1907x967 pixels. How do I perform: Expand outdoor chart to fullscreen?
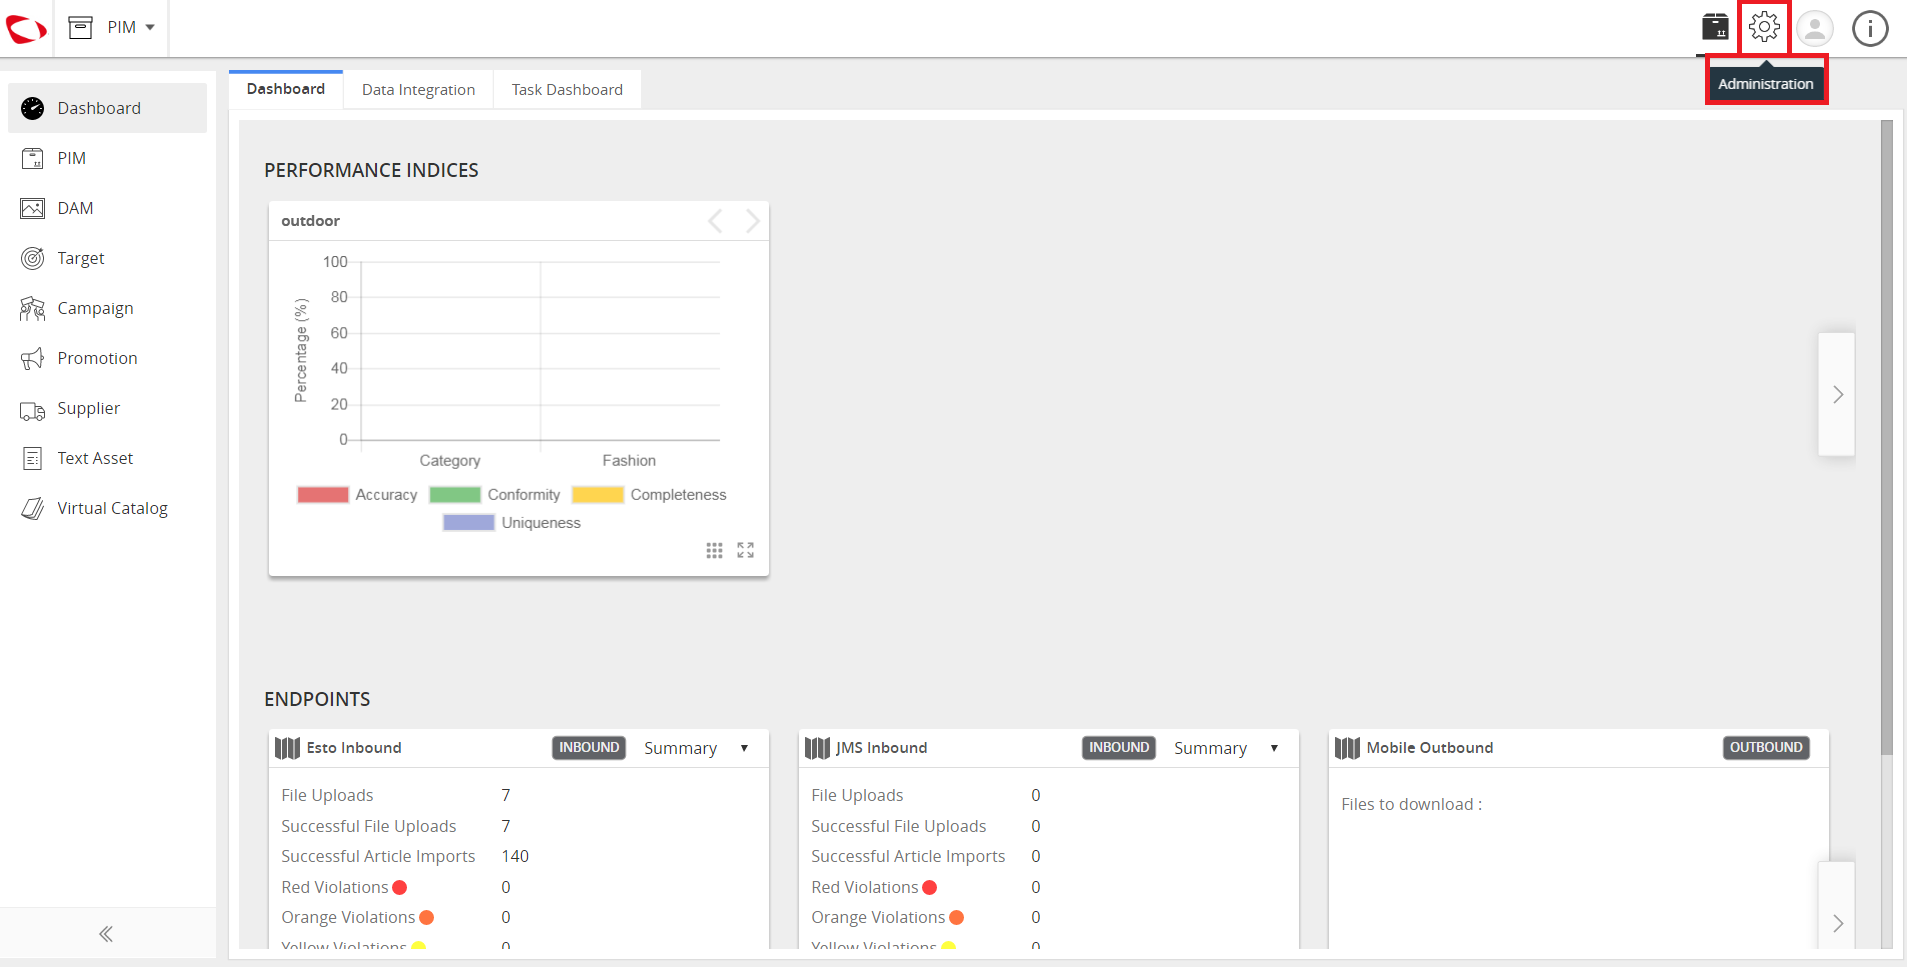(746, 551)
